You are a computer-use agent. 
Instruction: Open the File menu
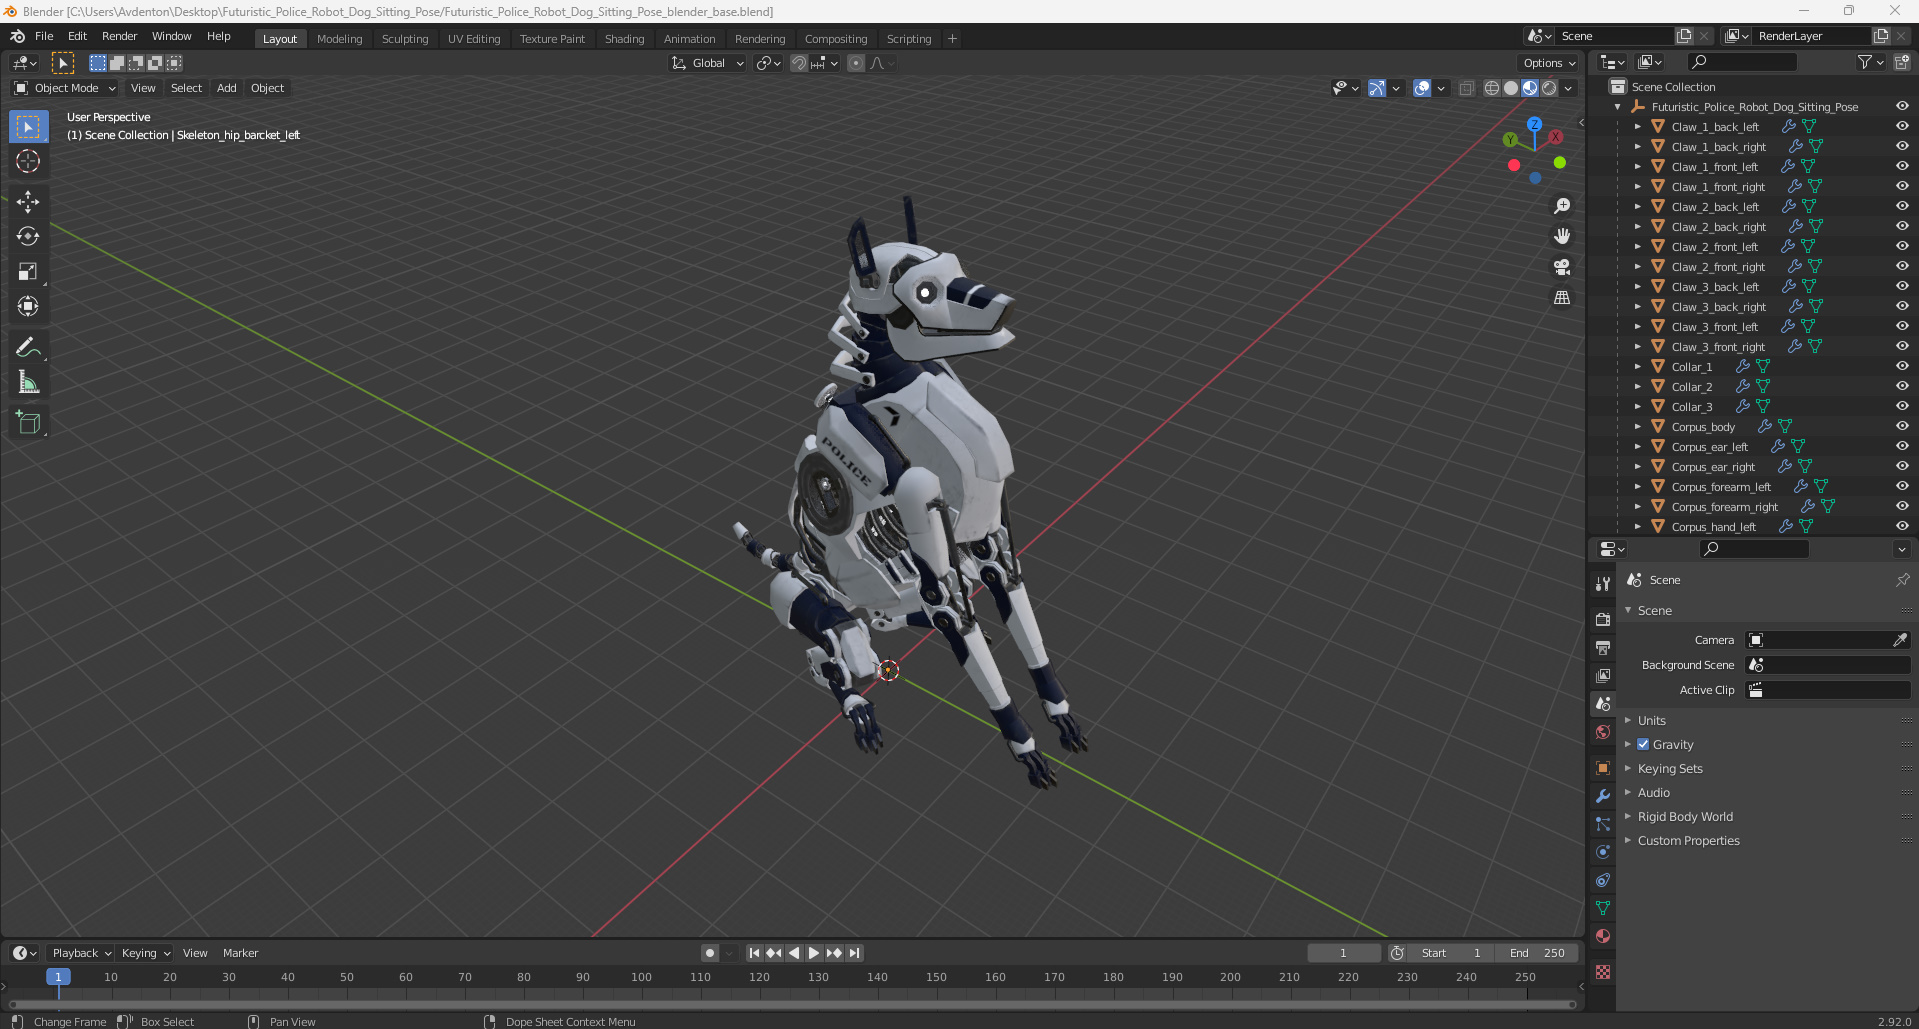tap(44, 36)
